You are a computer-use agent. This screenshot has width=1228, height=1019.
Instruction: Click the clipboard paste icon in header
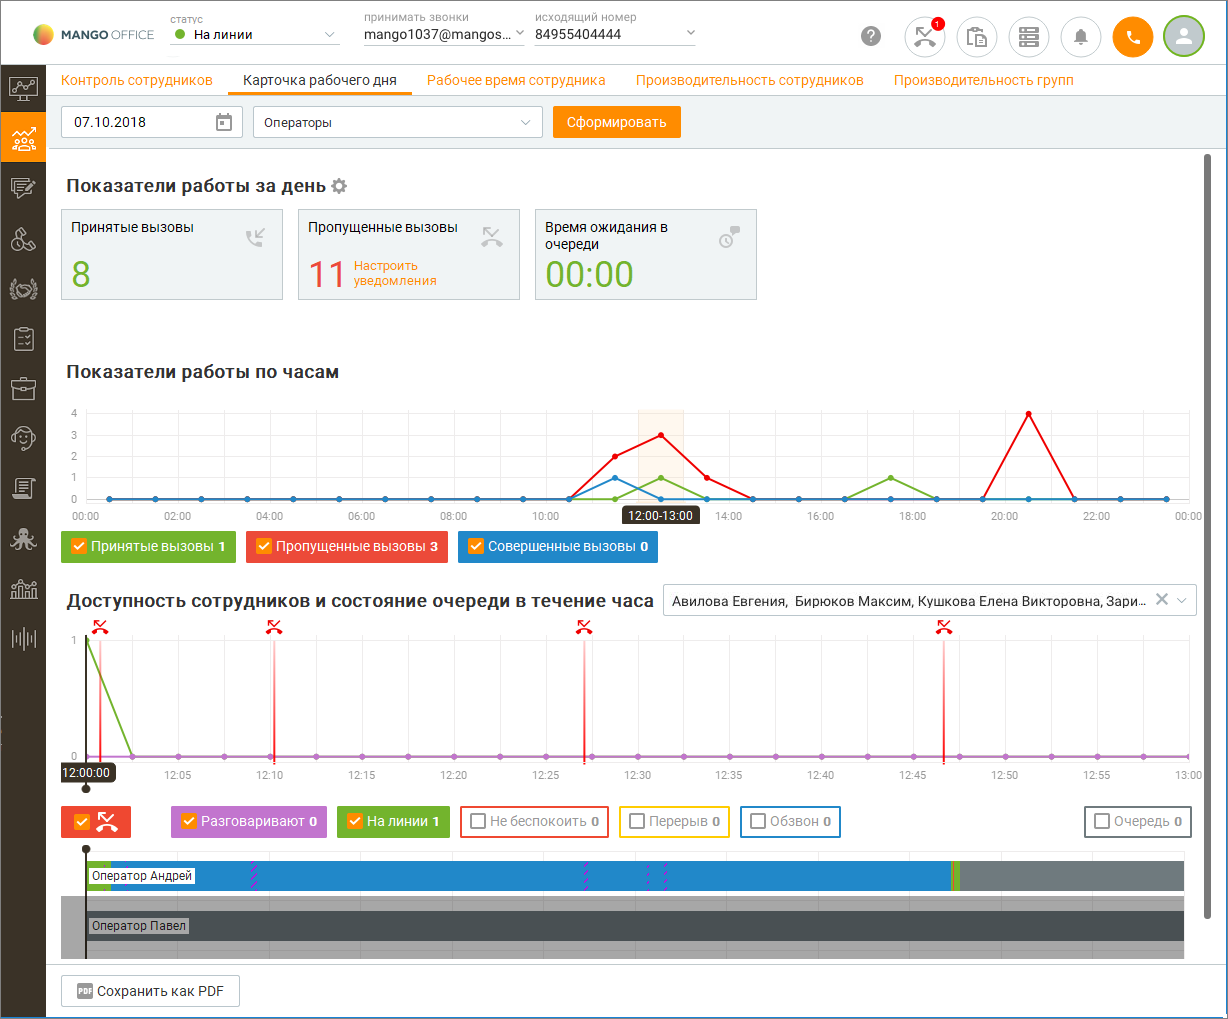pyautogui.click(x=977, y=37)
